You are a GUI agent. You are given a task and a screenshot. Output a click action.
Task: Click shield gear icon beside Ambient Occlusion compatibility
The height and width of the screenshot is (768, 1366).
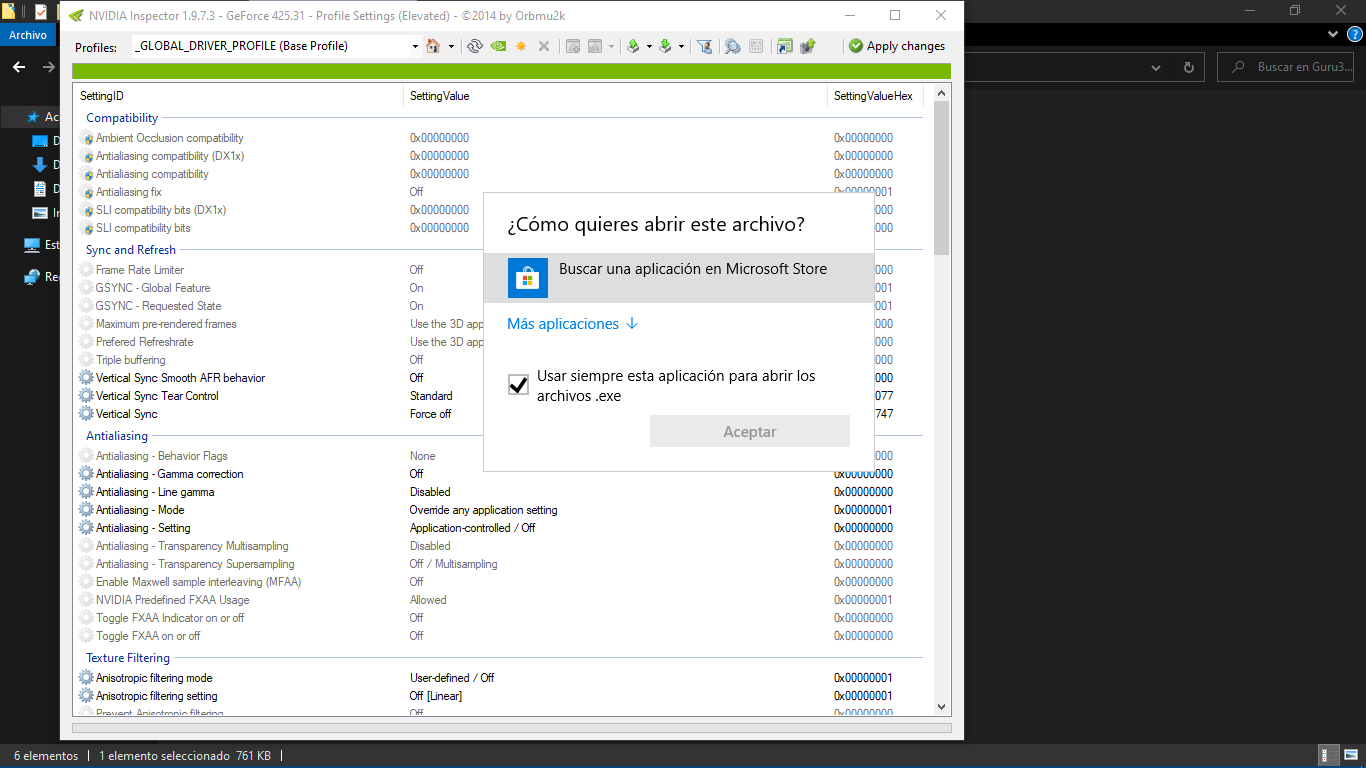coord(86,138)
